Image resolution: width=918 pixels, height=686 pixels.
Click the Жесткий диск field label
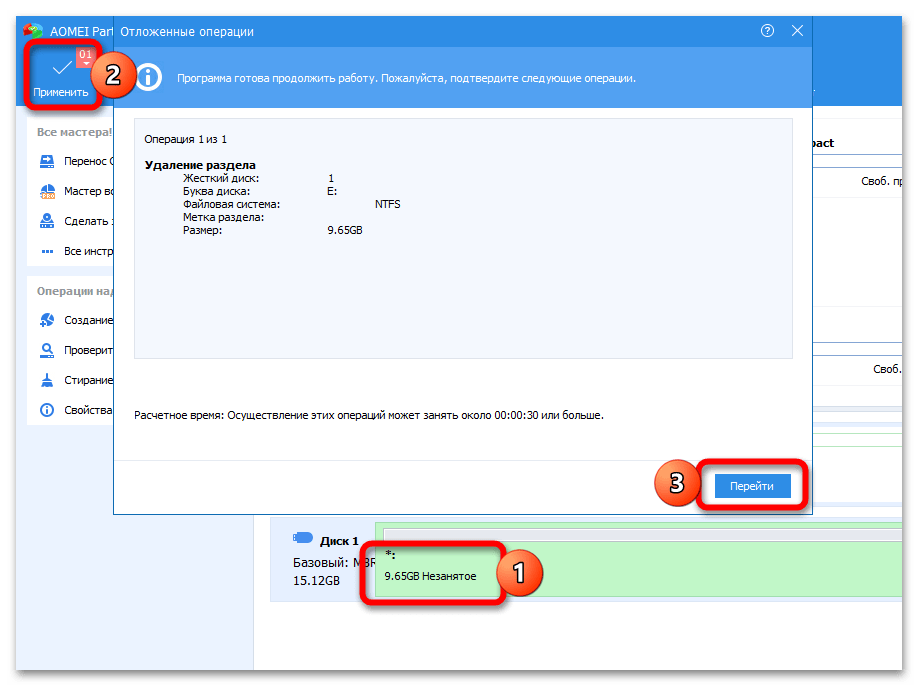[x=221, y=178]
